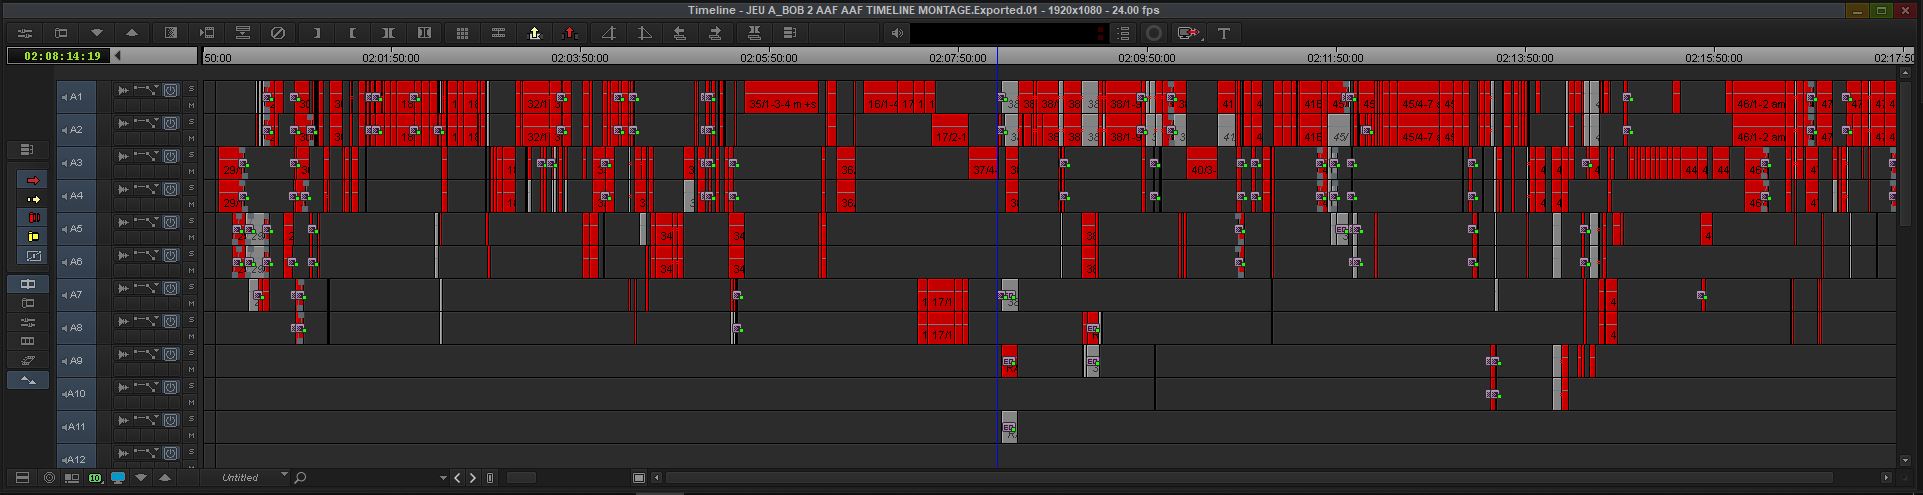Select the A7 track selector
The image size is (1923, 495).
click(76, 295)
